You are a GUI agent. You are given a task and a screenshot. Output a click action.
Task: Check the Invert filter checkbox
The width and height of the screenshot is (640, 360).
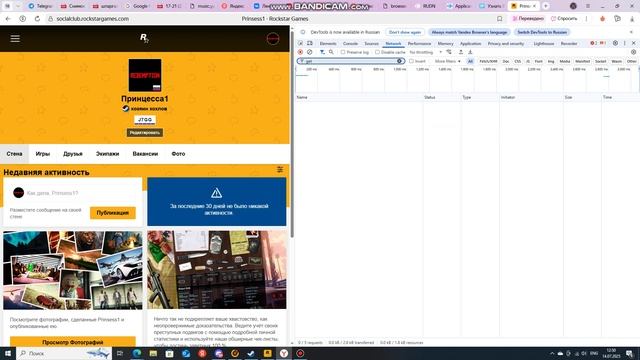(411, 61)
